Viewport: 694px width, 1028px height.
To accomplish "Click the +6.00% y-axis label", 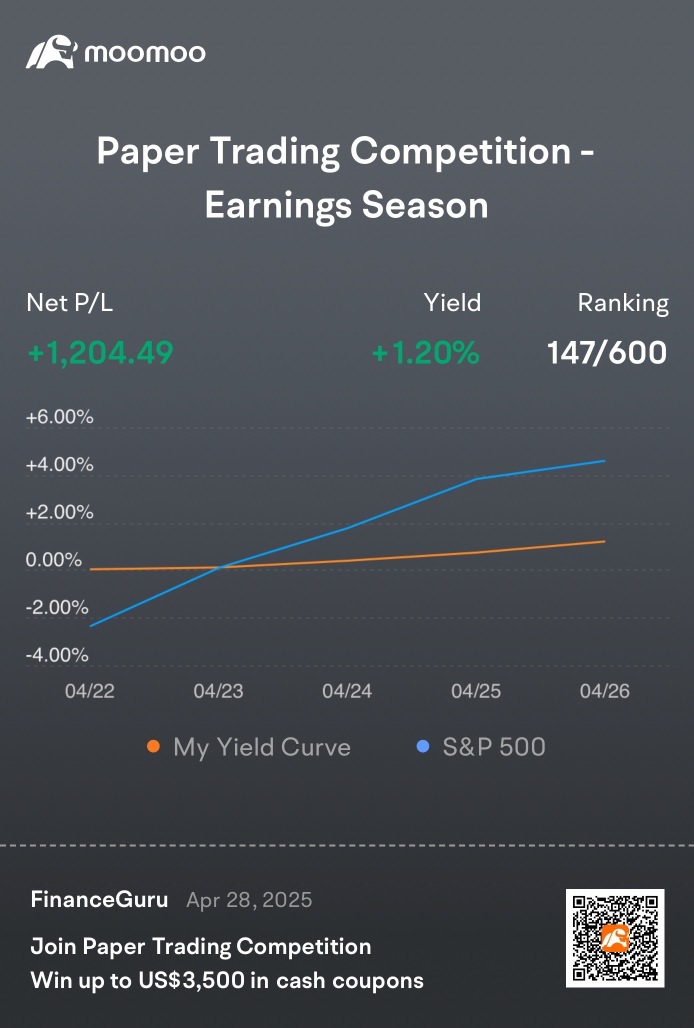I will 60,417.
